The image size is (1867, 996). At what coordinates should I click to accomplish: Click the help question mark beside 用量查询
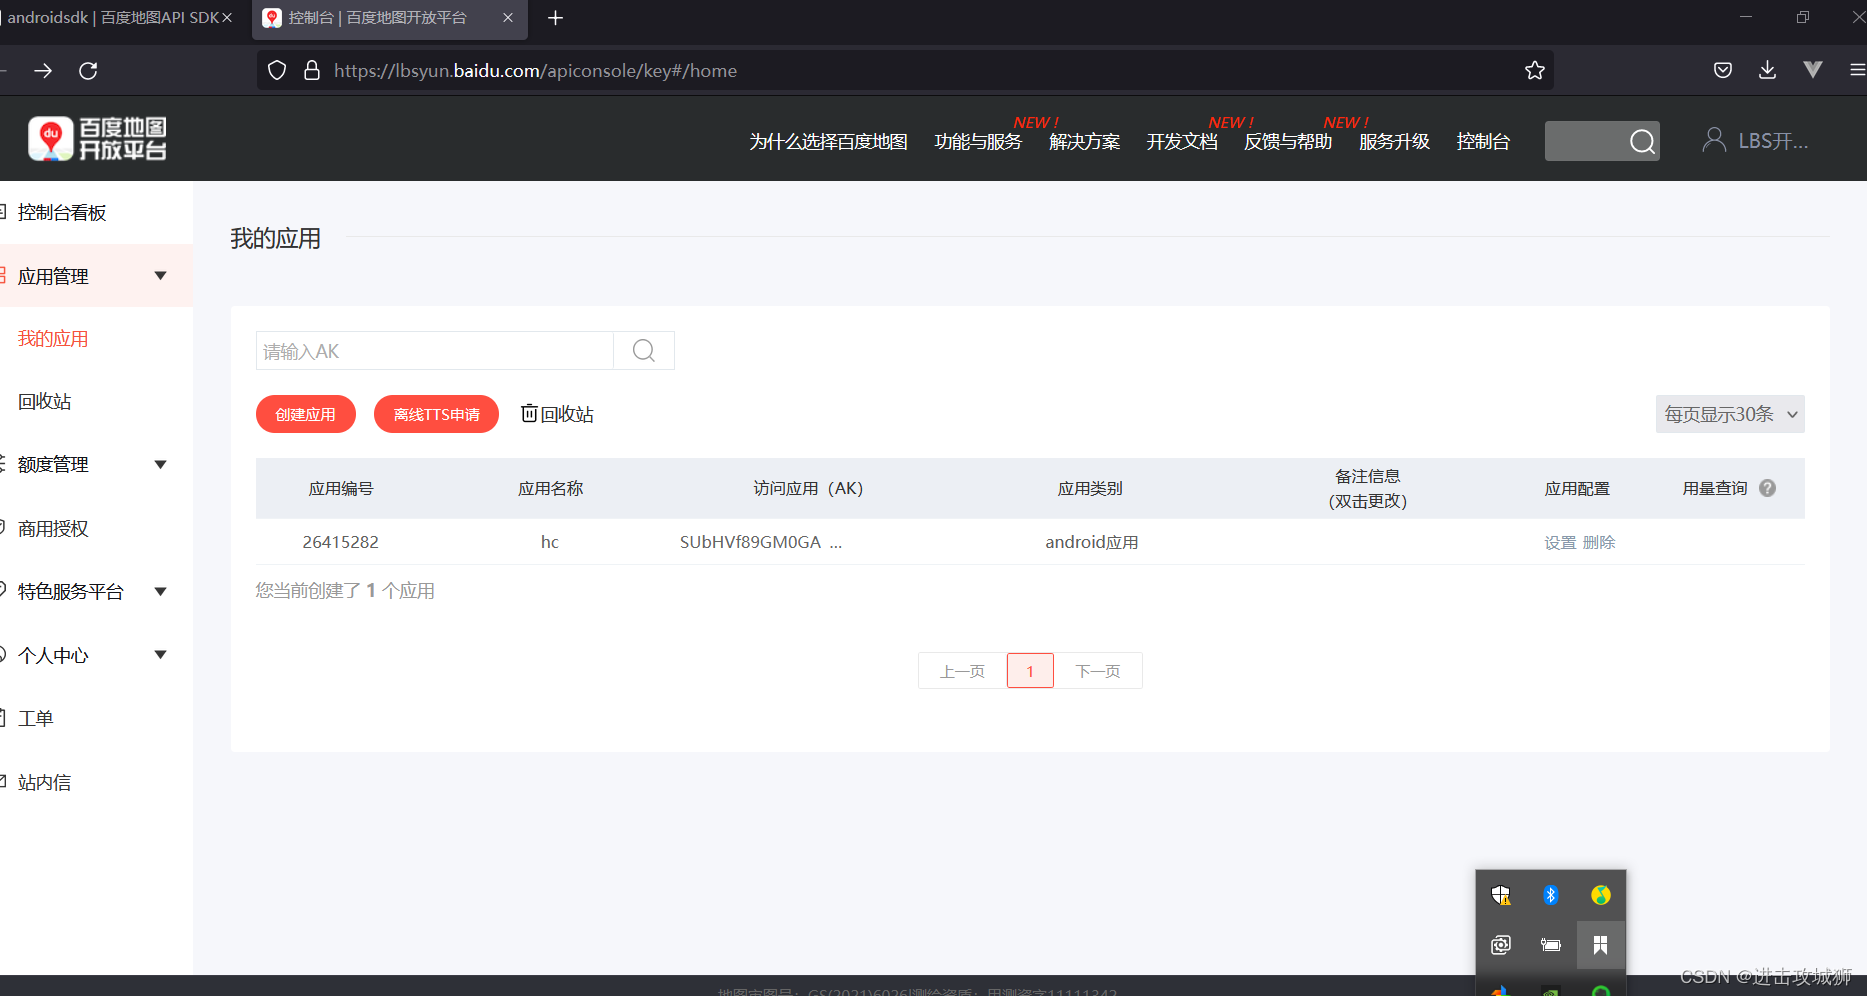pyautogui.click(x=1767, y=488)
